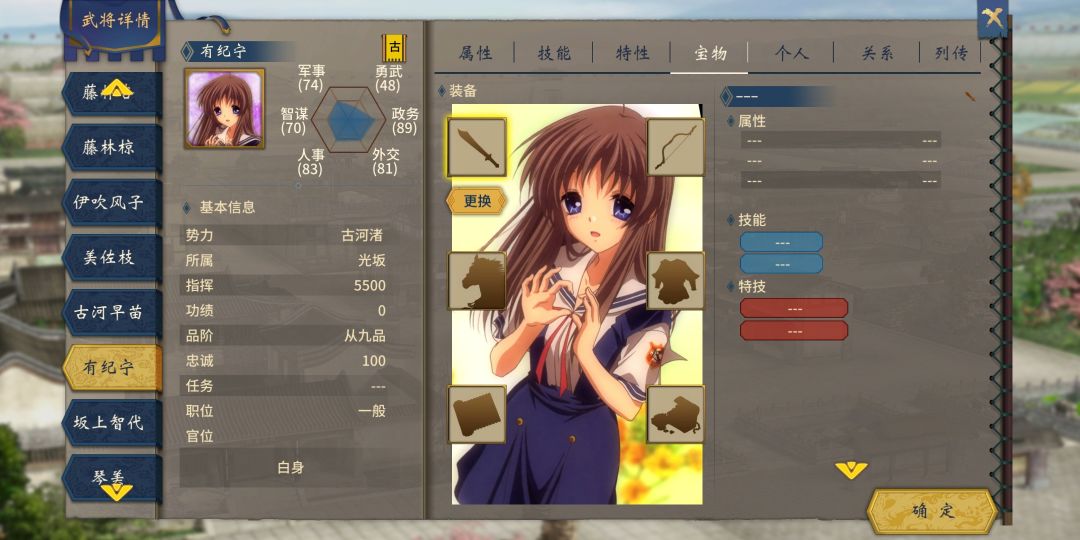
Task: Click the 武将详情 title banner
Action: pyautogui.click(x=116, y=21)
